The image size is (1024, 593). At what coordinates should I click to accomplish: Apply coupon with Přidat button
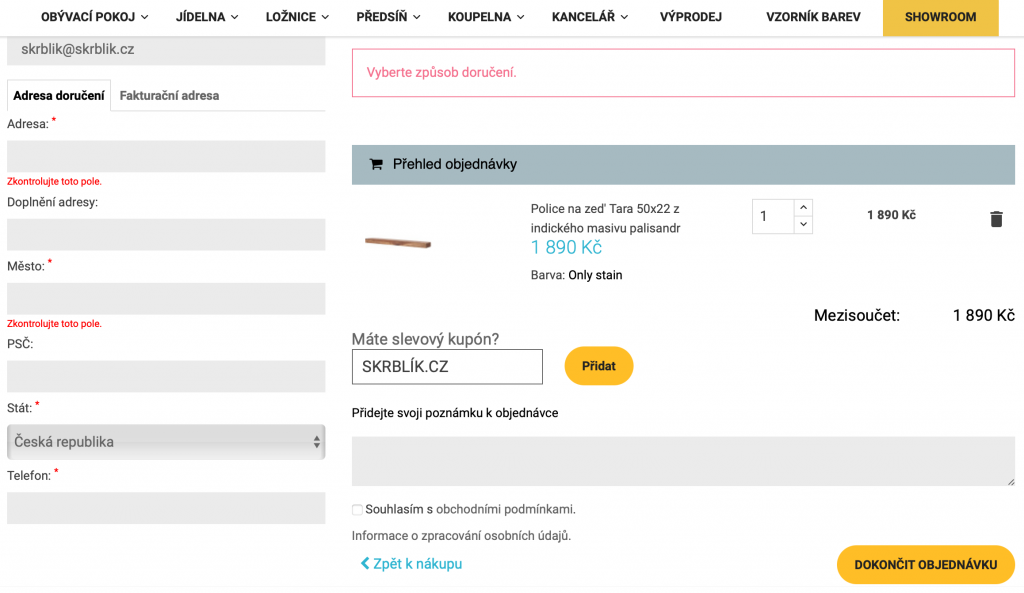tap(599, 366)
